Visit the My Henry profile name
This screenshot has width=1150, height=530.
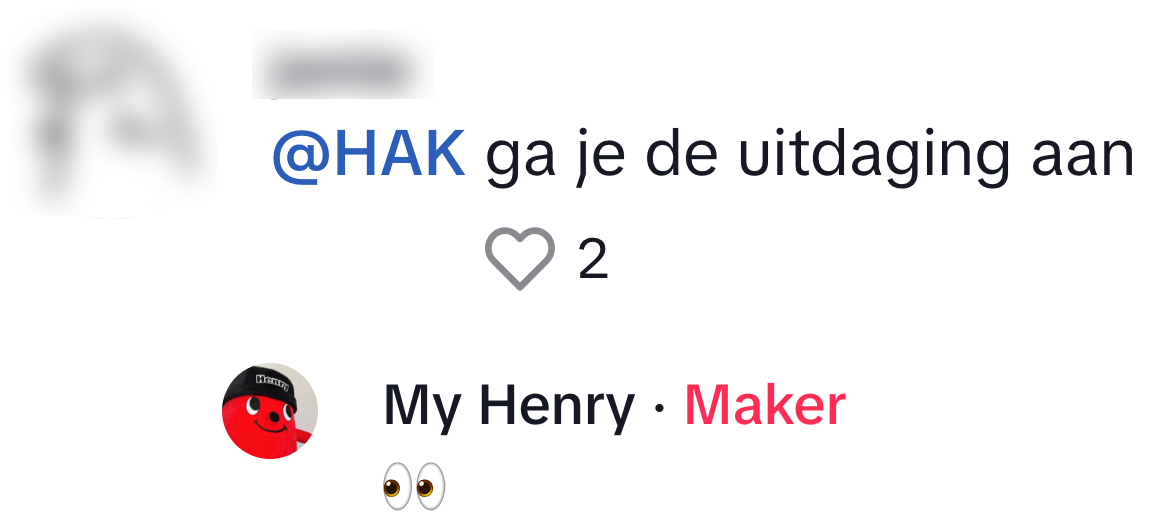pos(509,405)
